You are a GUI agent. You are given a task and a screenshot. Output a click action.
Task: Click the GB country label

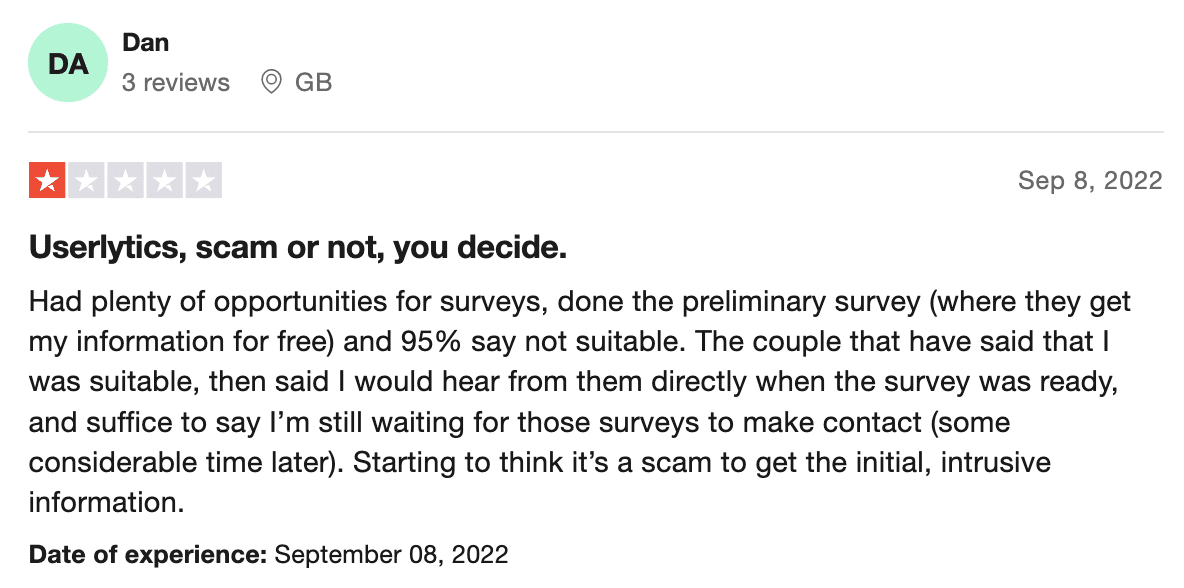point(313,82)
